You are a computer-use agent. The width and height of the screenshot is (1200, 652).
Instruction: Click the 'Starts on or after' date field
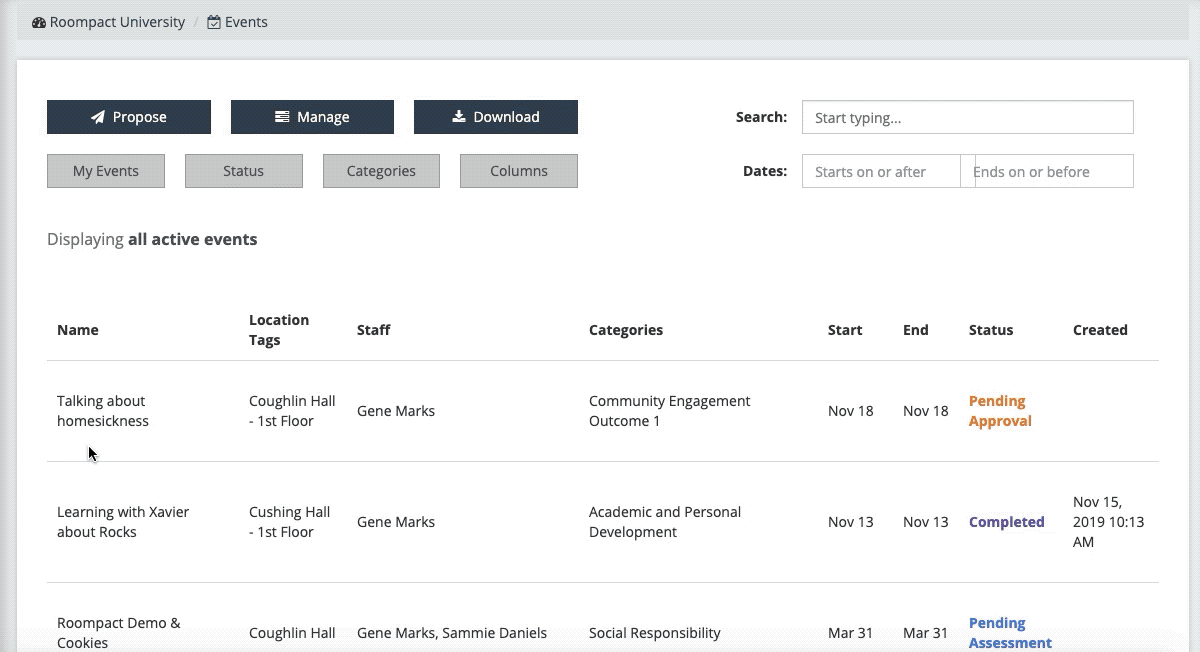pos(881,171)
